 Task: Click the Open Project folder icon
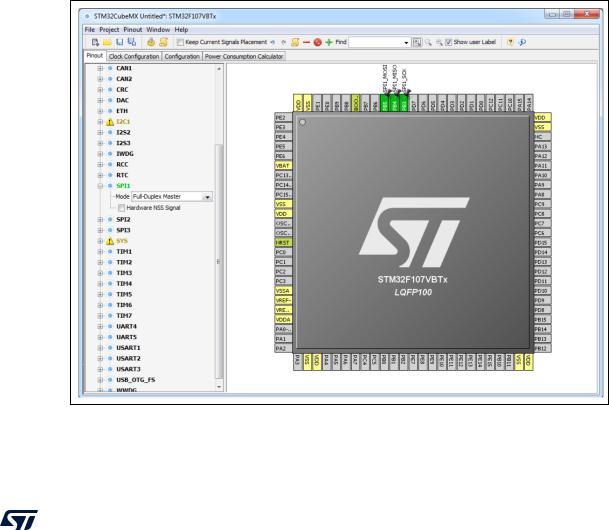click(107, 42)
